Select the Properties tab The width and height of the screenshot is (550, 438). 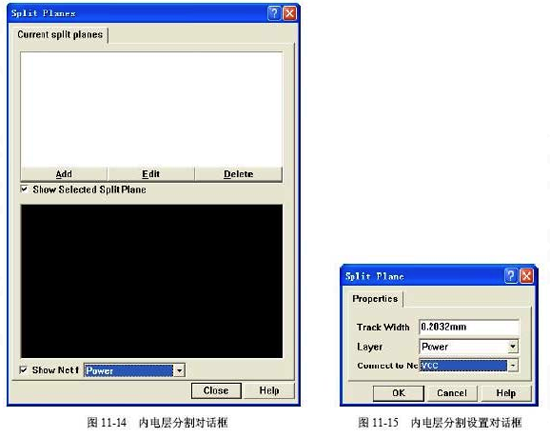click(375, 299)
